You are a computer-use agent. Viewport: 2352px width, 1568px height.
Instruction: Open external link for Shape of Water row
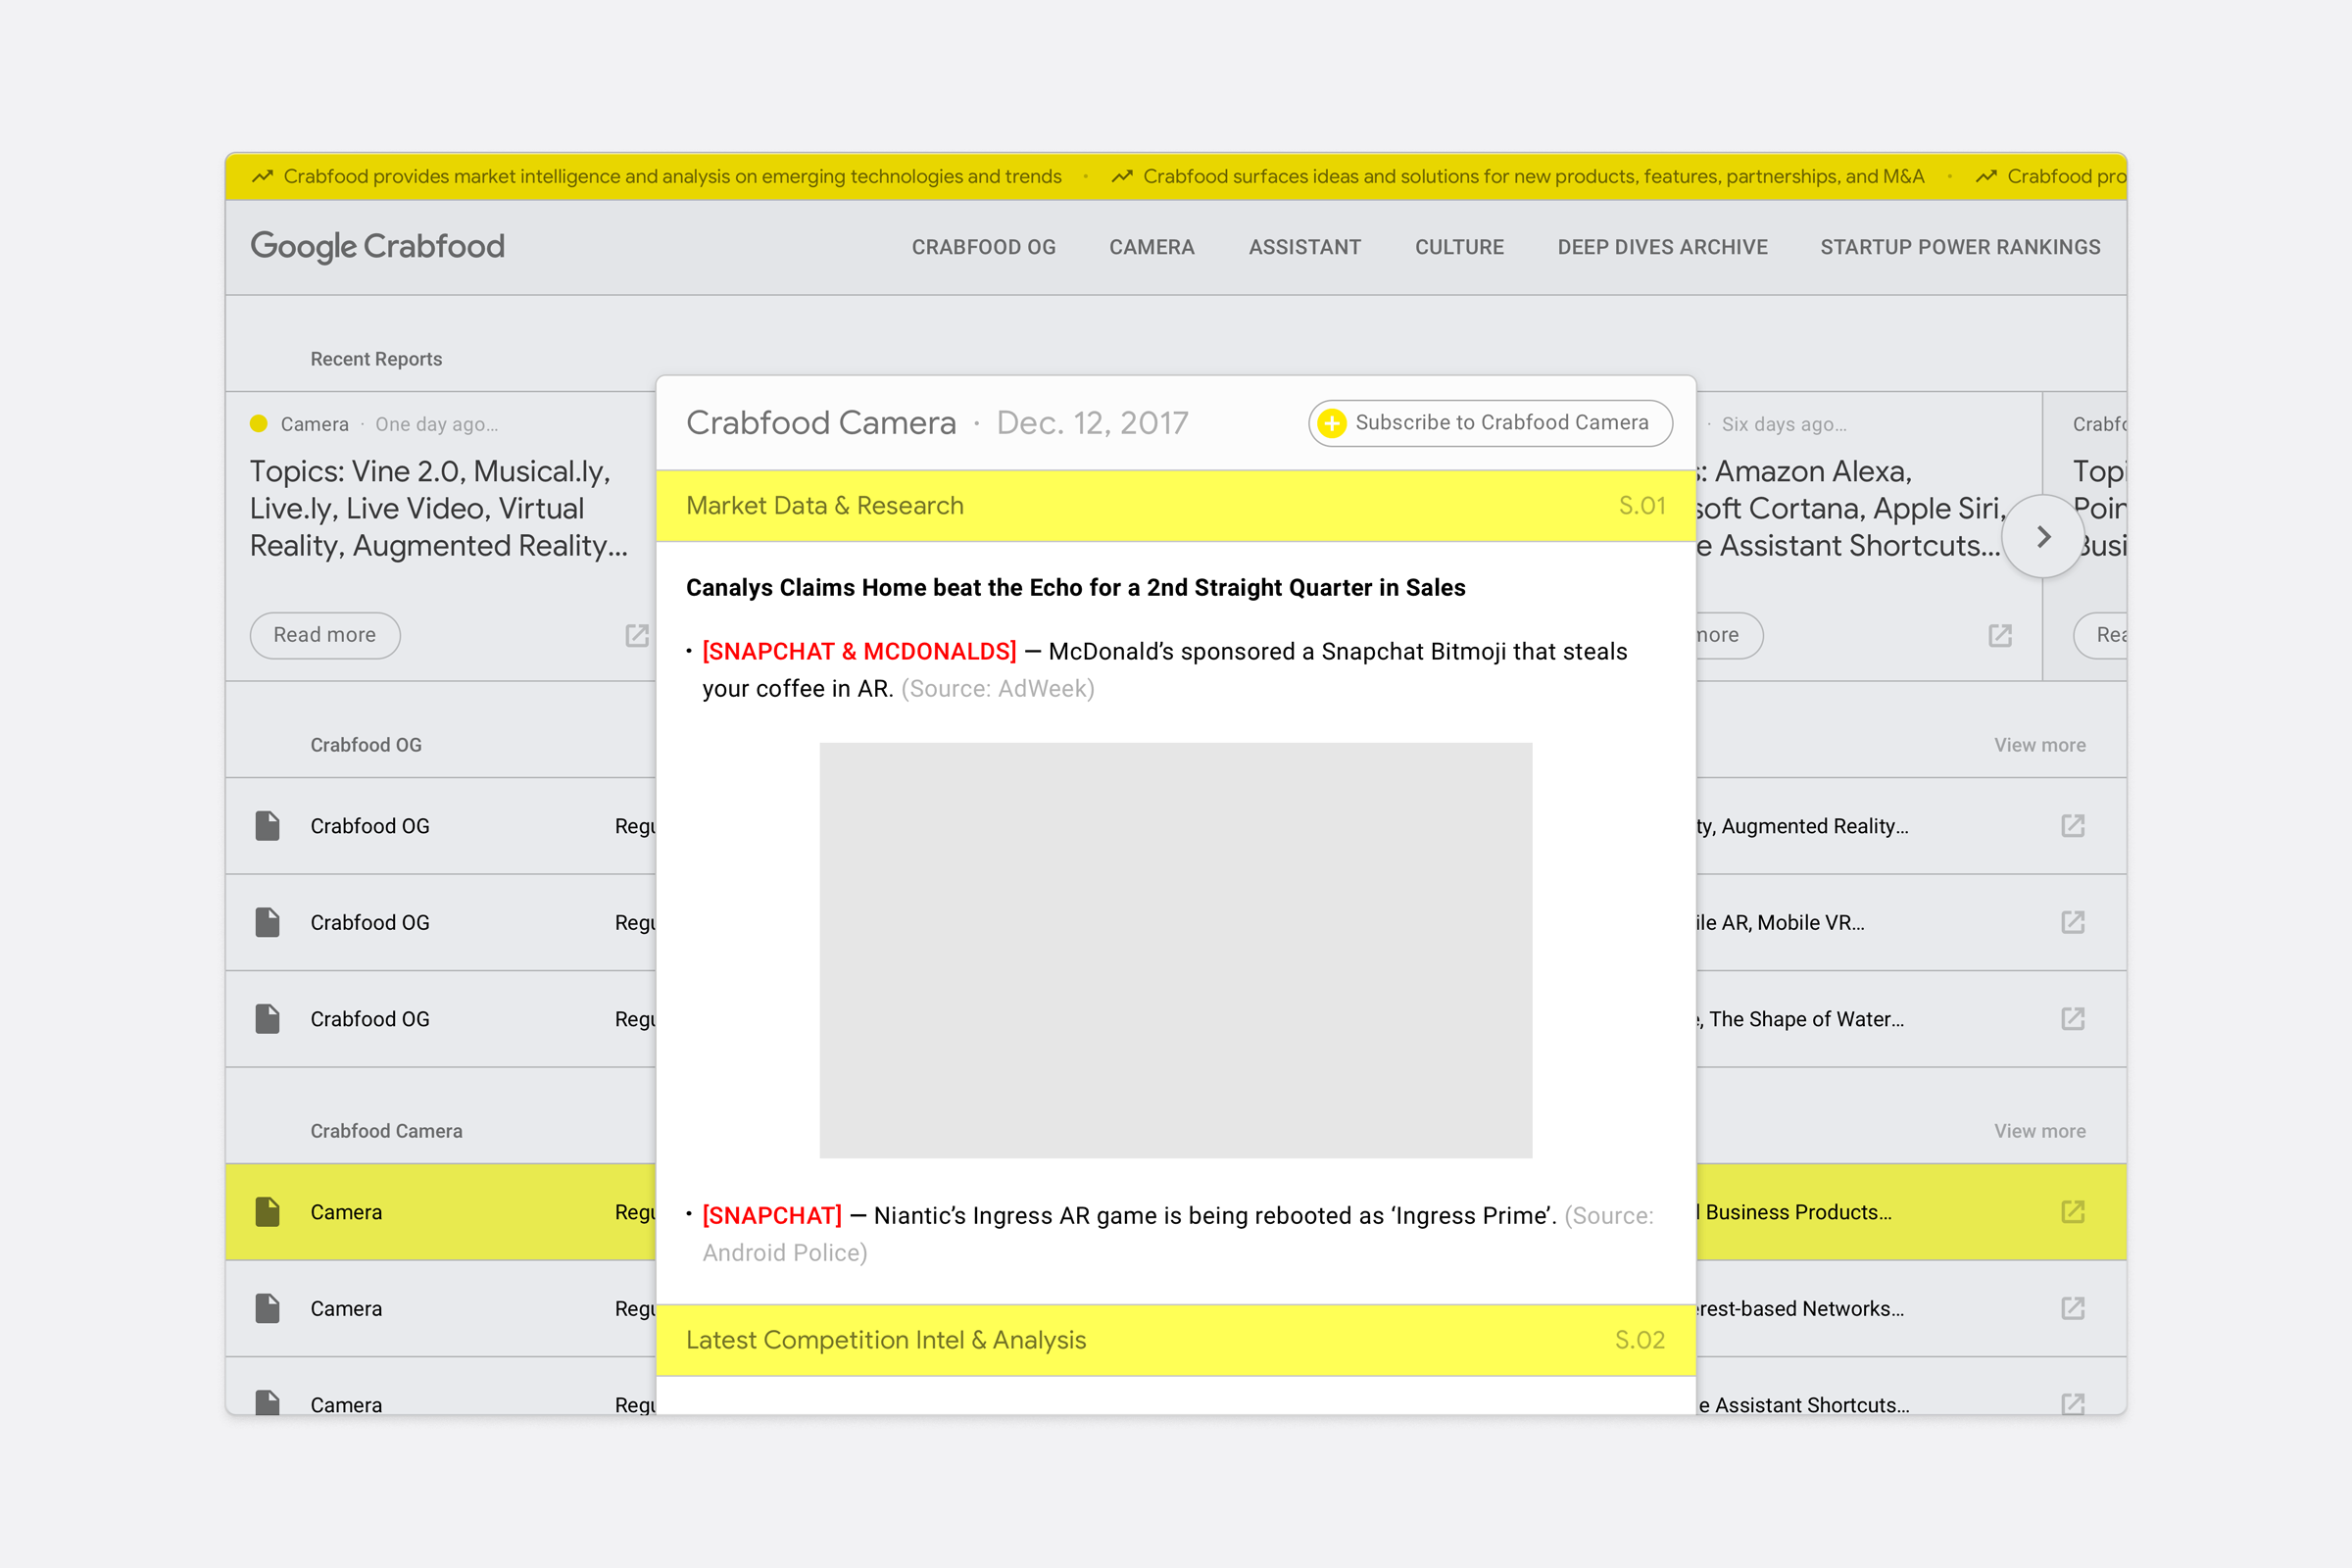[x=2072, y=1019]
